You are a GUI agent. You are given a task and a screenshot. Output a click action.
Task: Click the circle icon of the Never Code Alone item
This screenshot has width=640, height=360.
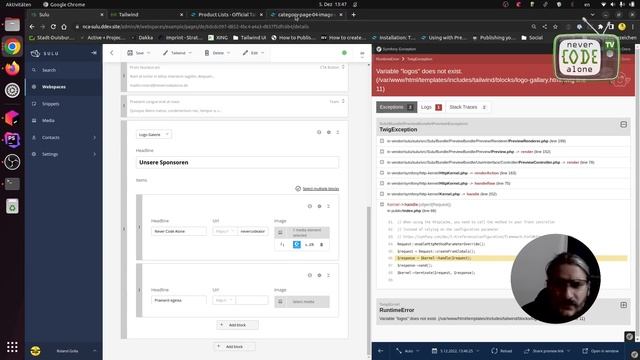(310, 206)
